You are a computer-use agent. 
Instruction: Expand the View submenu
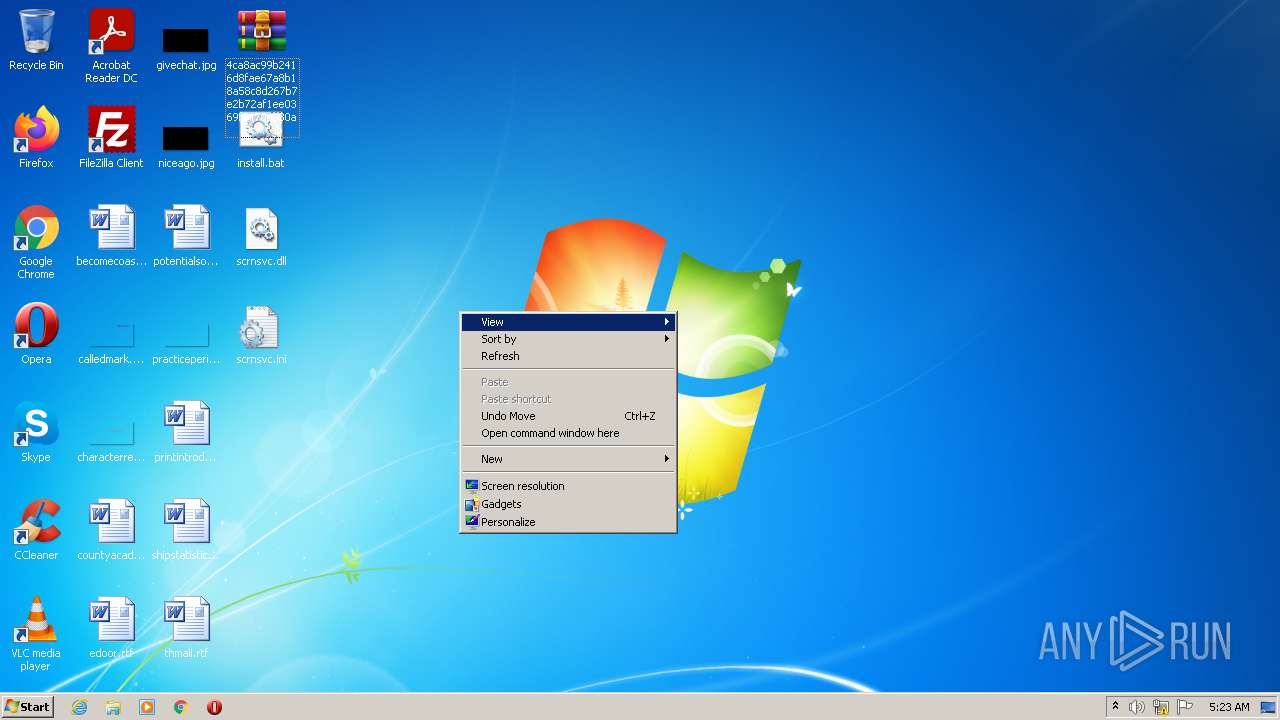coord(568,322)
